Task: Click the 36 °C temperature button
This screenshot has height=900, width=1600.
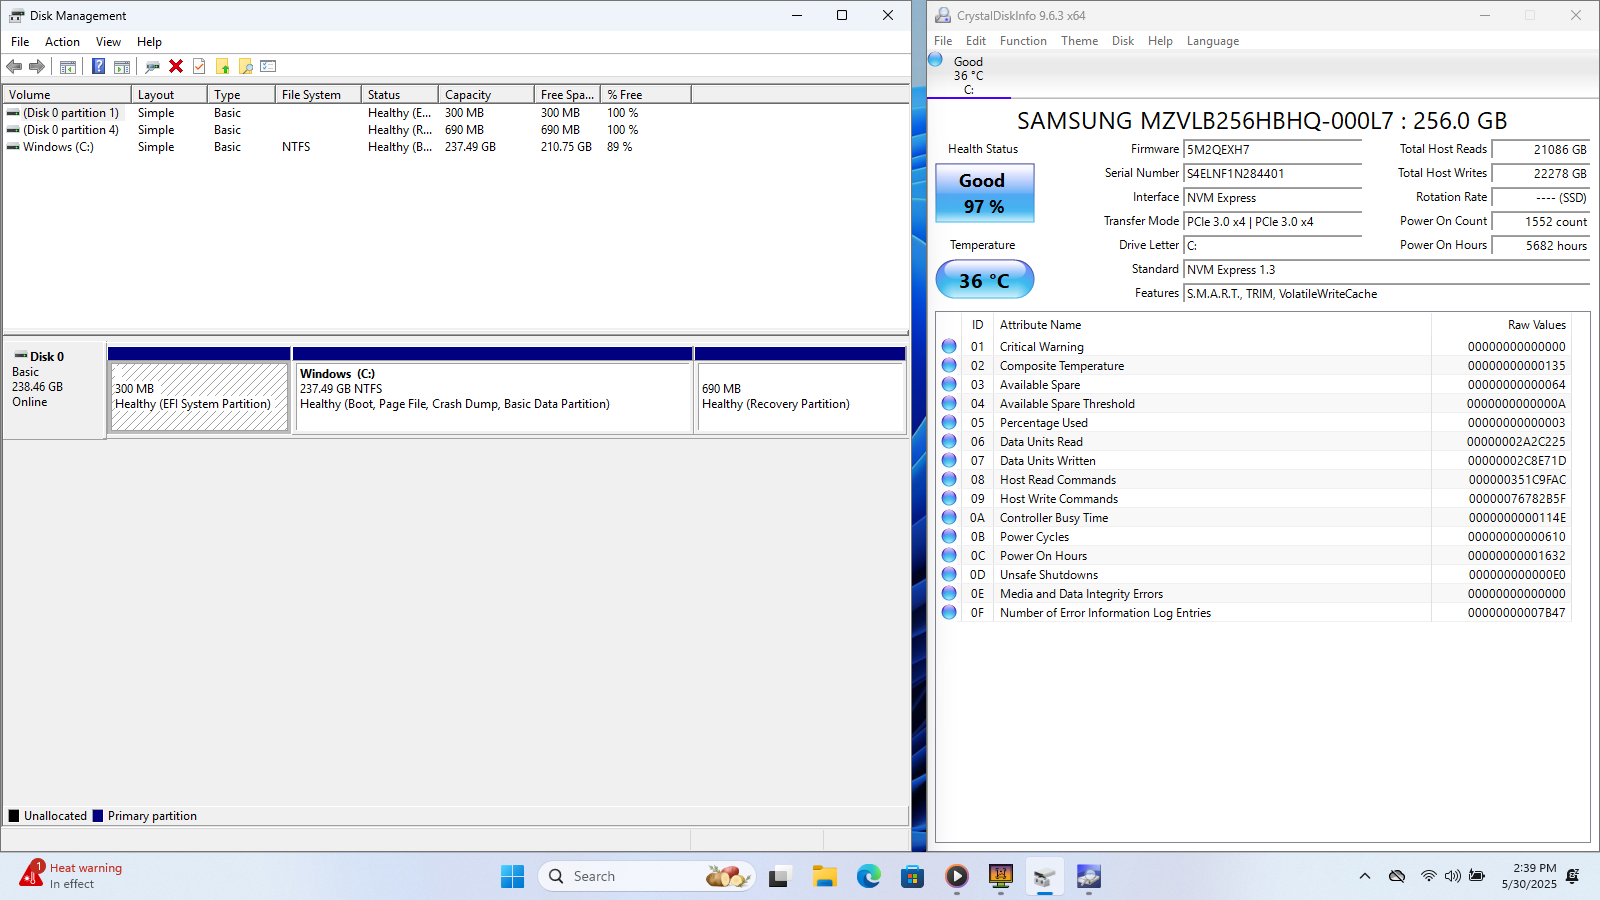Action: [x=984, y=280]
